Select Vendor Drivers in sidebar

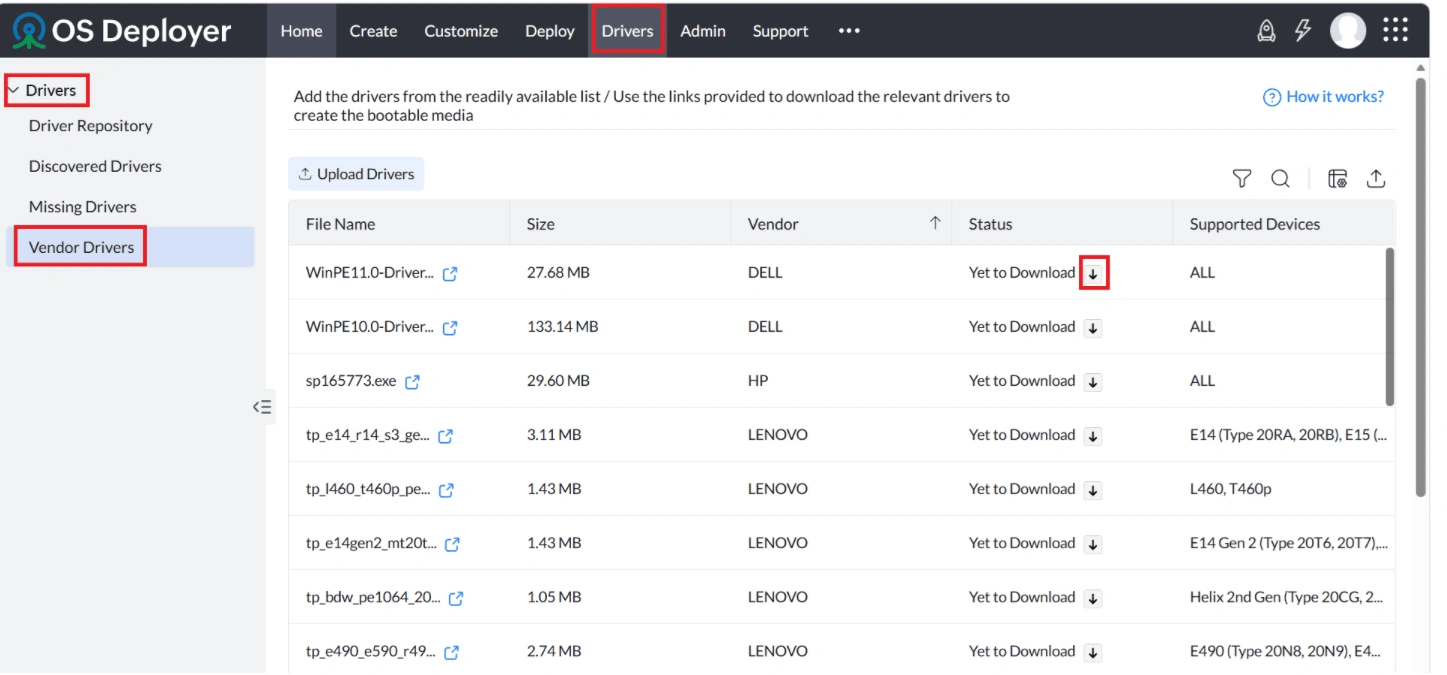click(x=130, y=247)
